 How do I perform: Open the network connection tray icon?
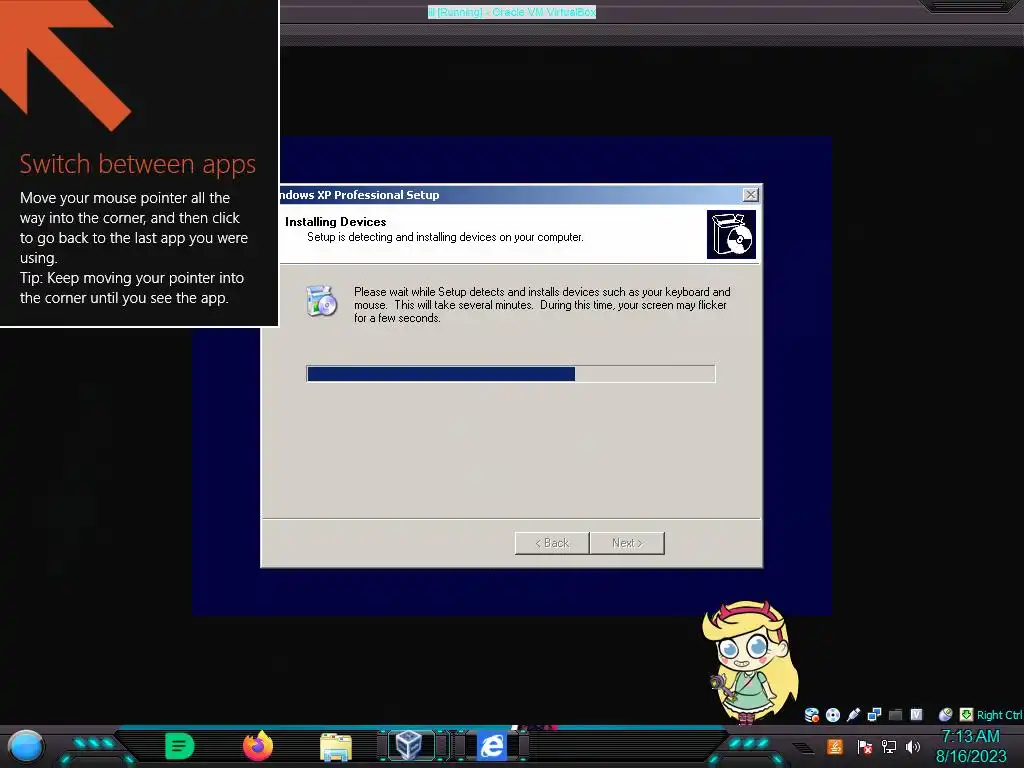889,746
